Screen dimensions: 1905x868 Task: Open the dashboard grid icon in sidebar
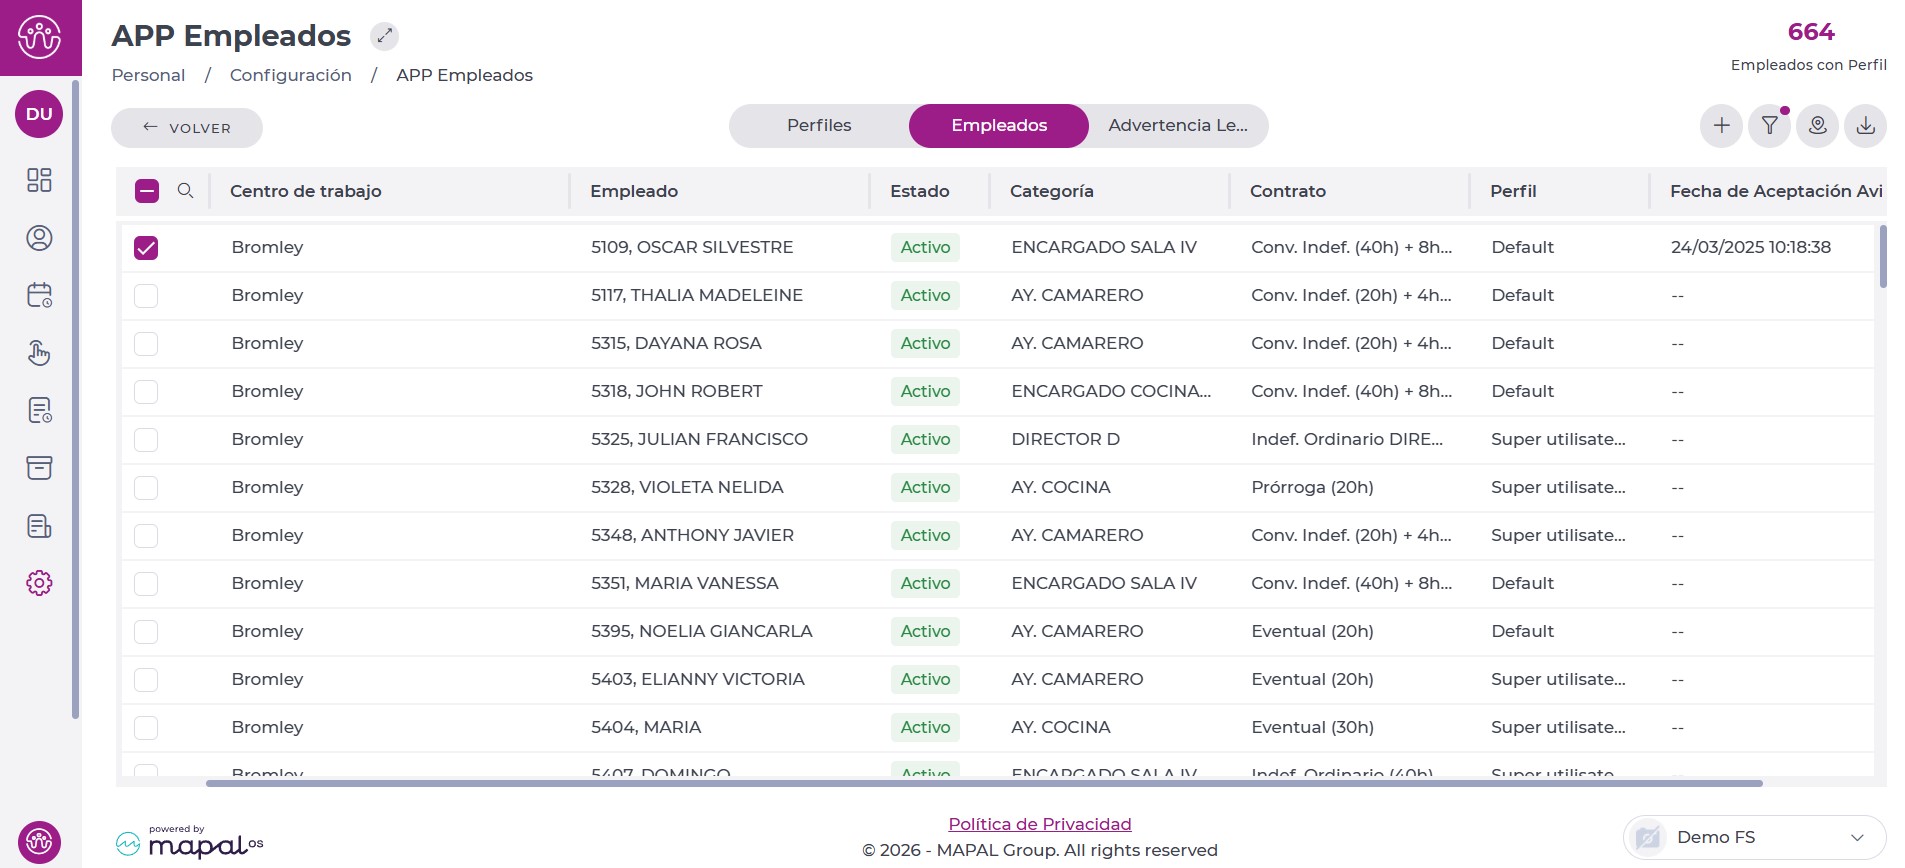39,180
